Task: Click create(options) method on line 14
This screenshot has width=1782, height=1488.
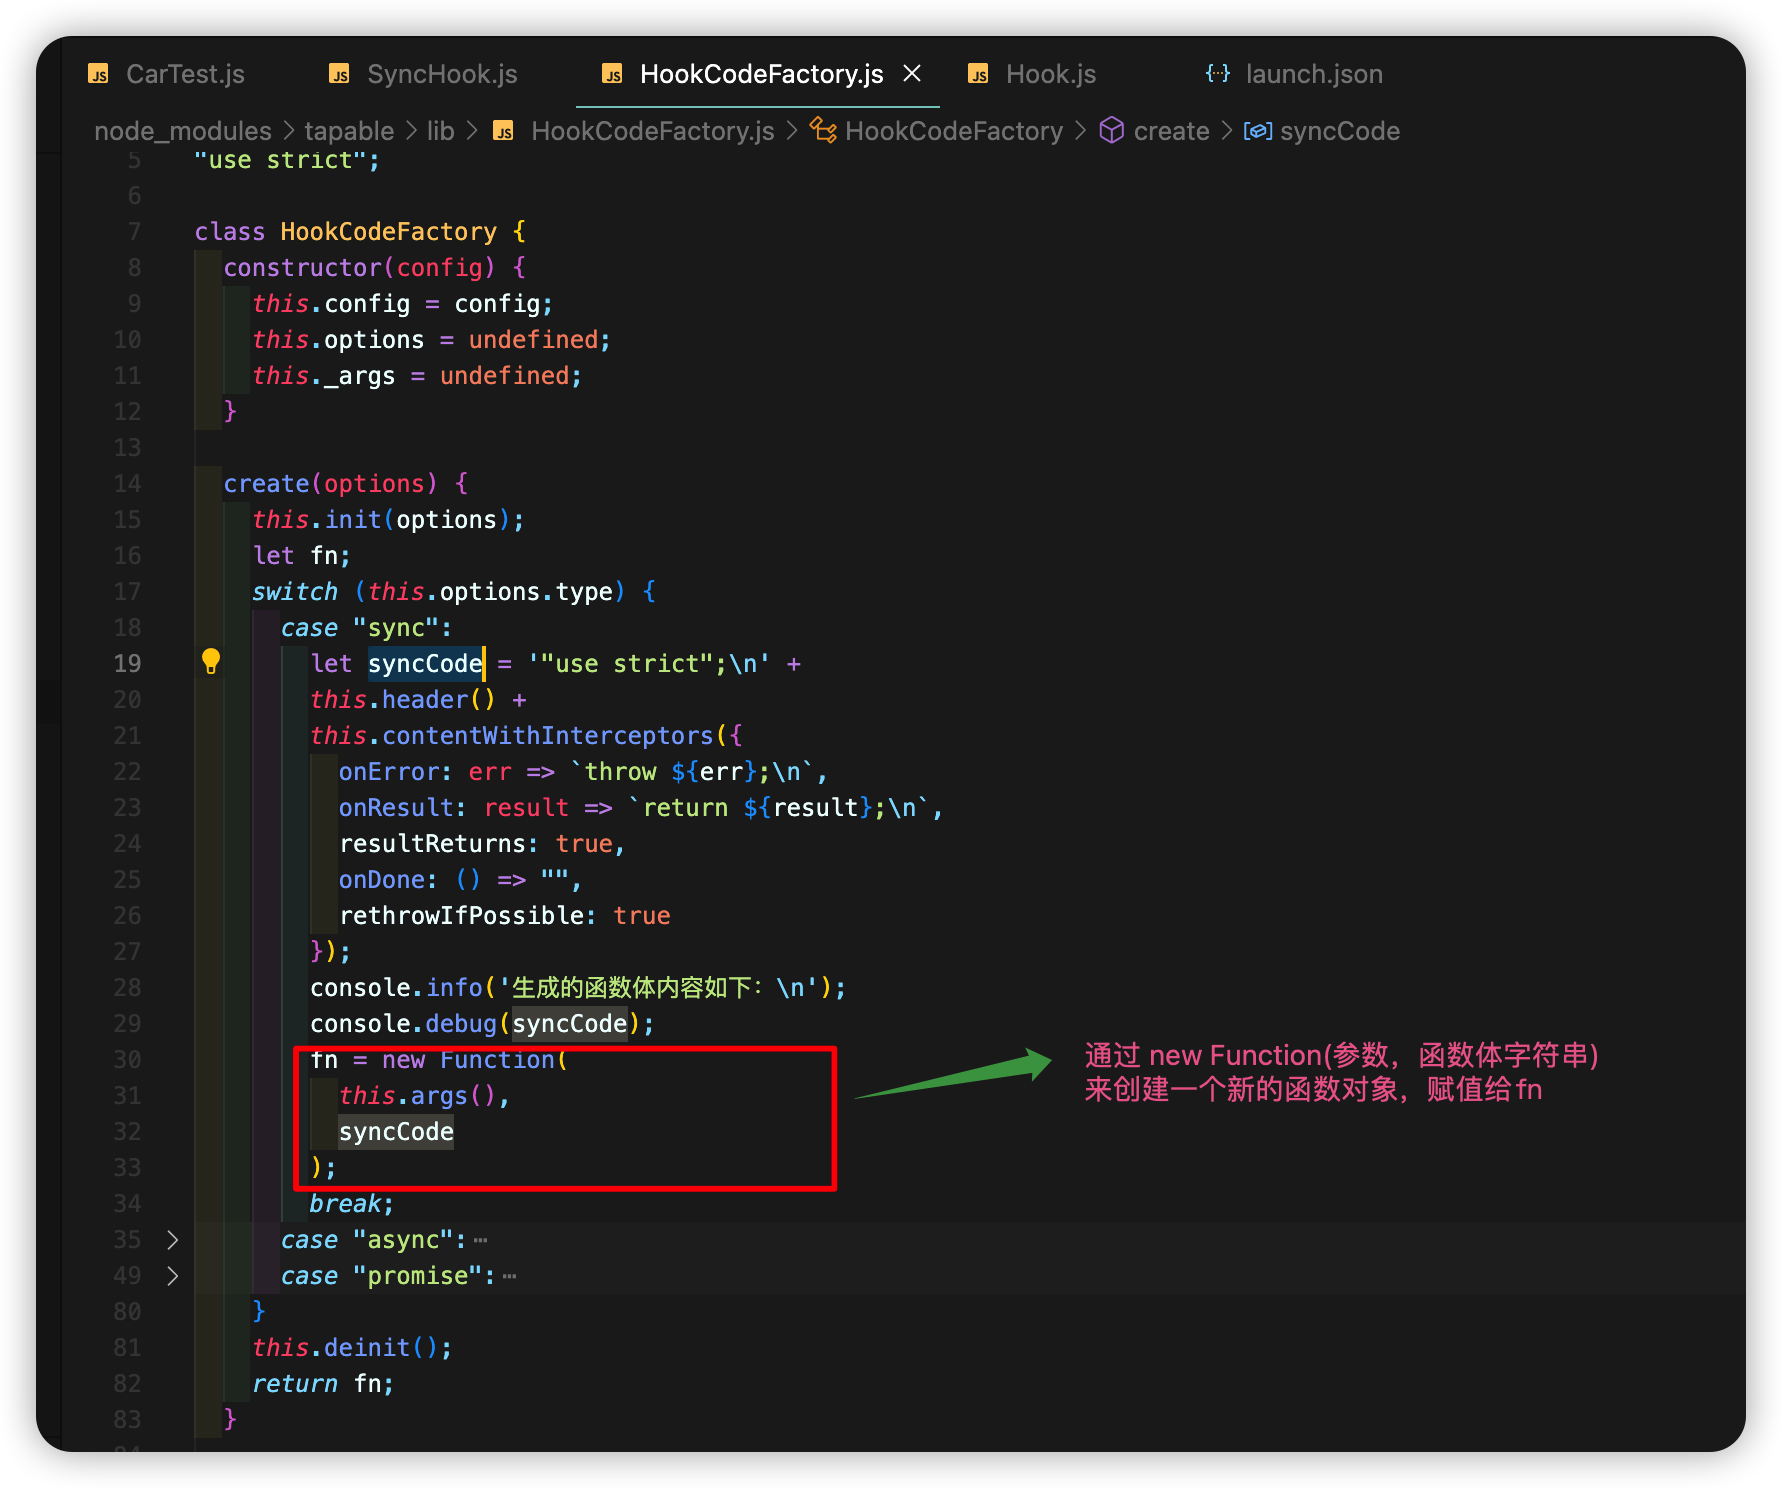Action: [330, 484]
